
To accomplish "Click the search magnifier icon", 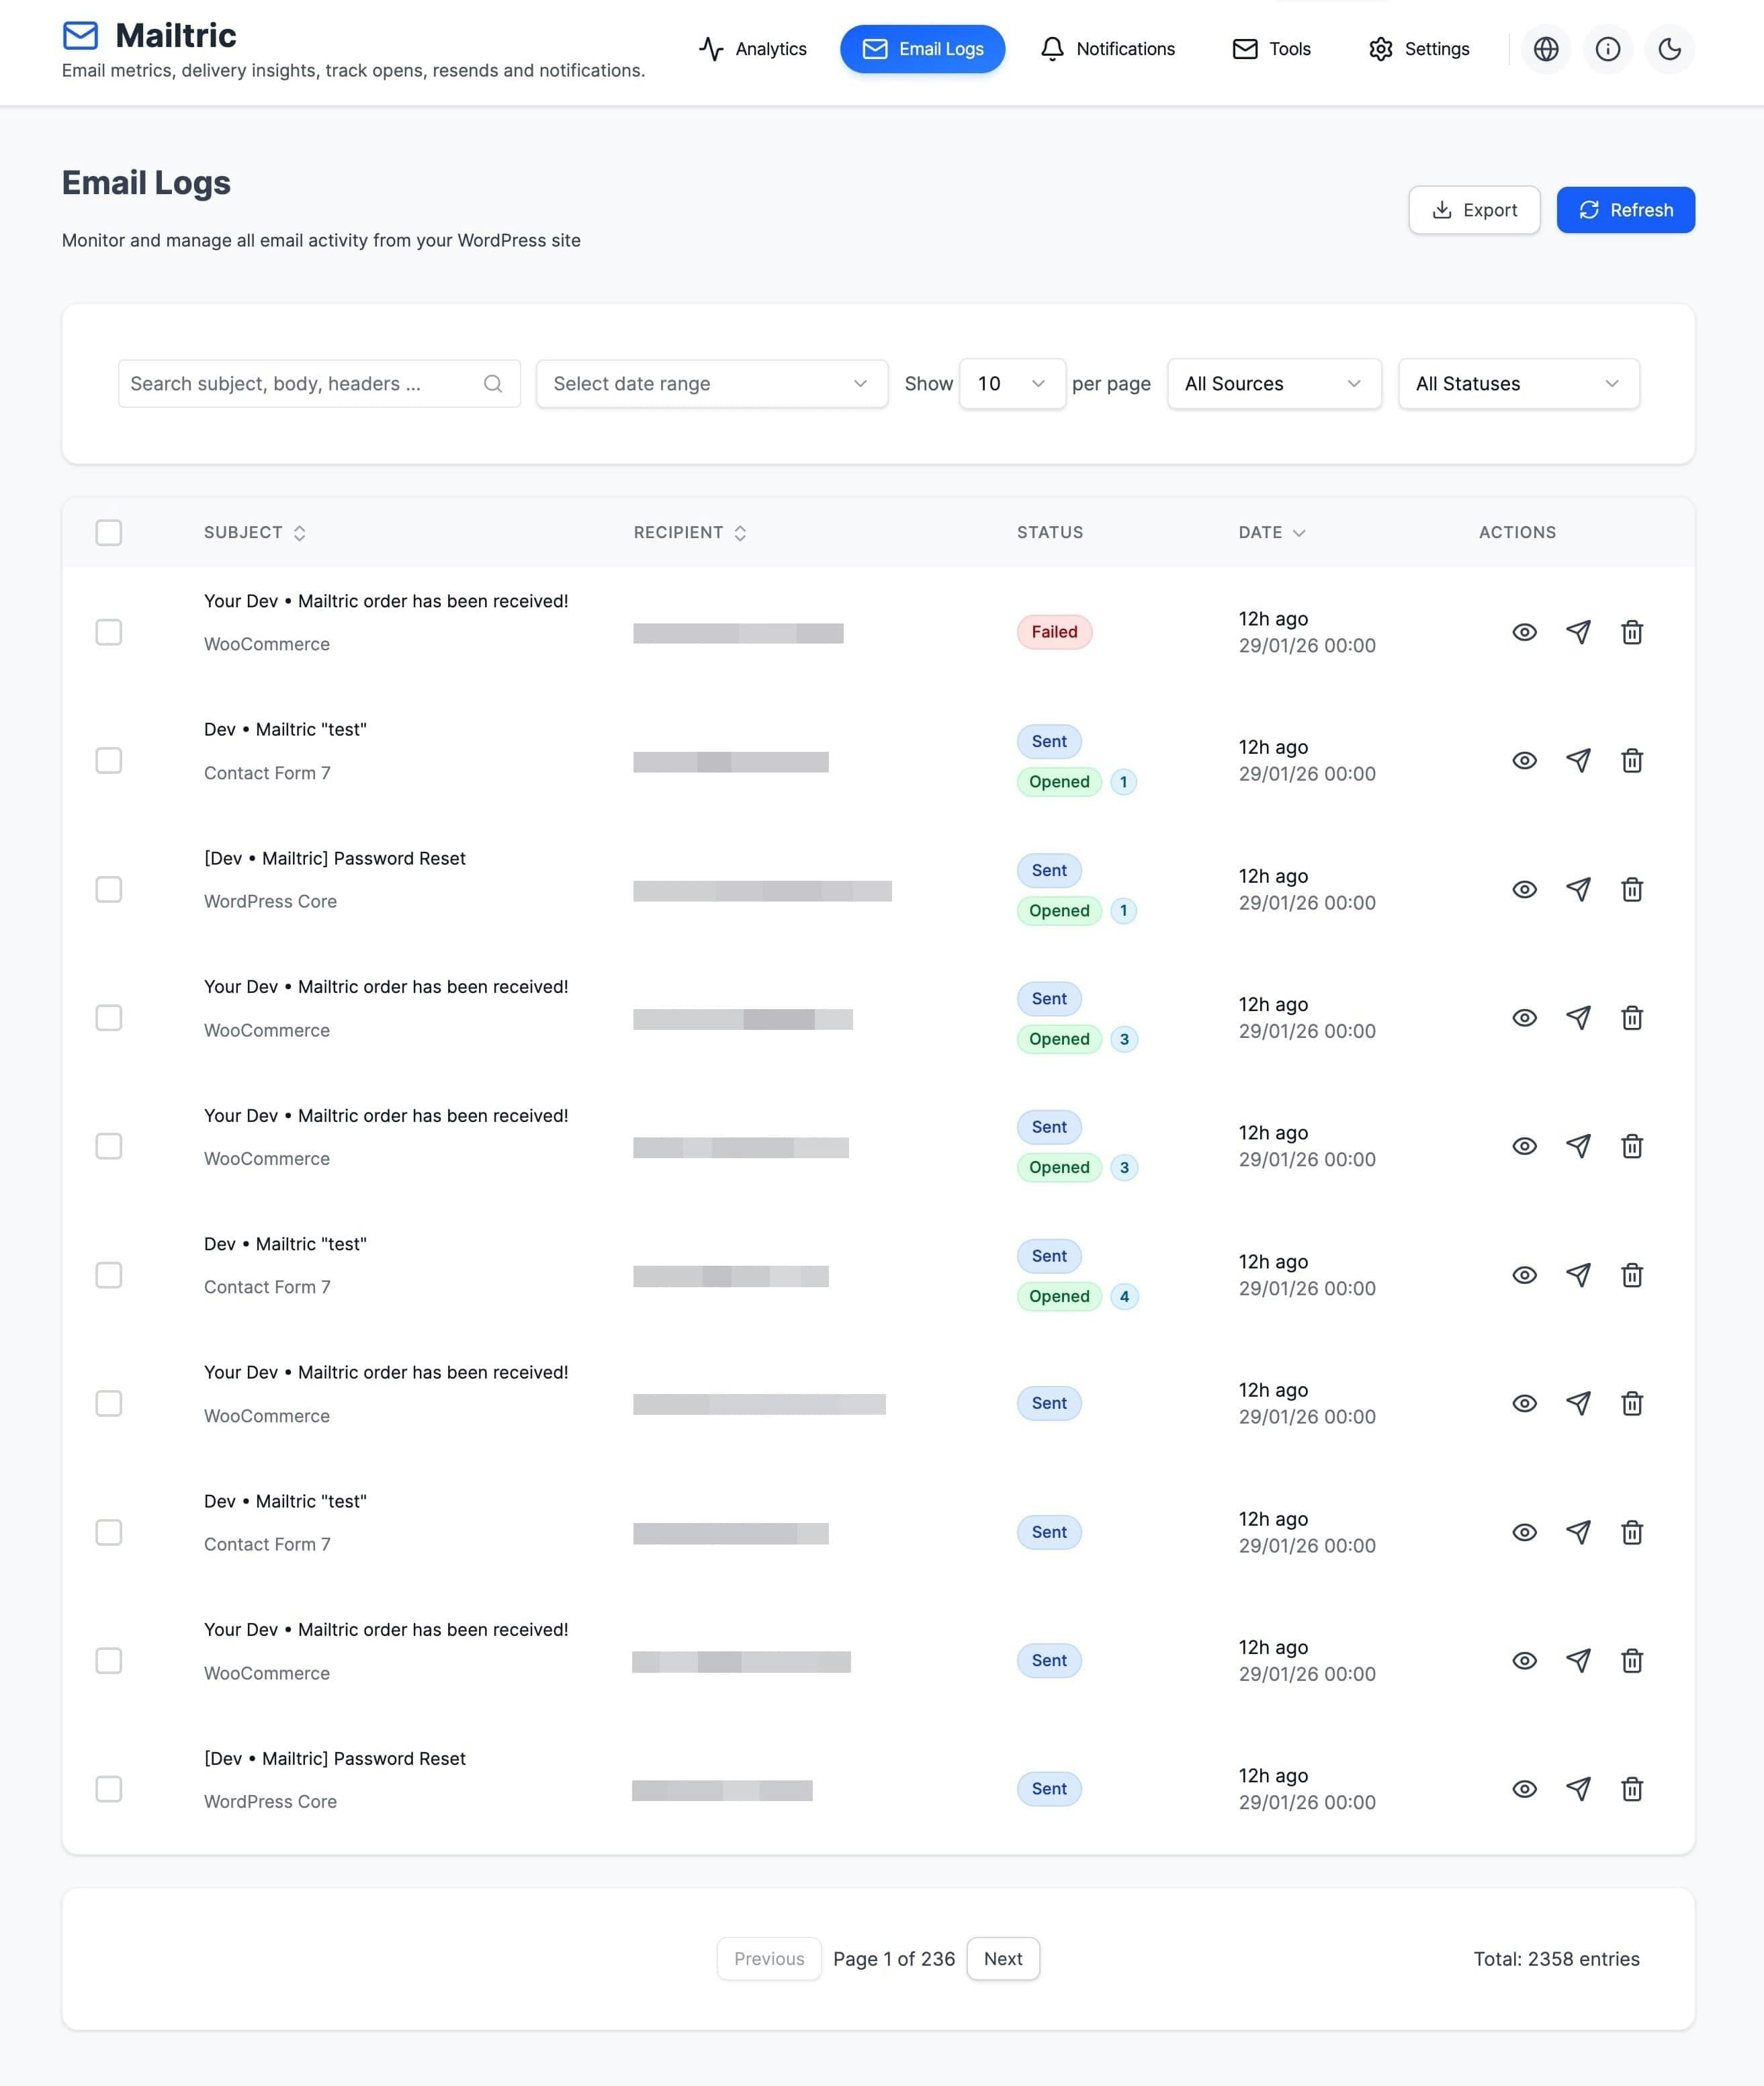I will click(x=493, y=384).
